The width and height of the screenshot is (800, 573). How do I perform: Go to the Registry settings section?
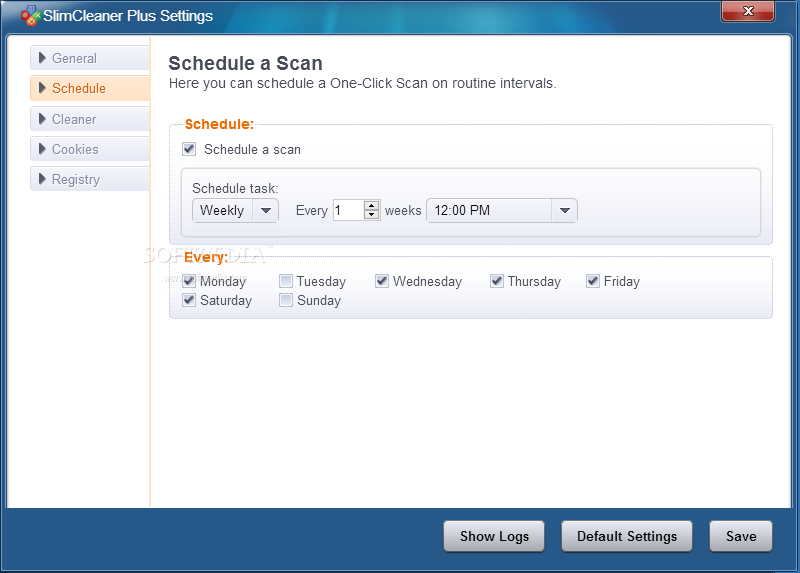(90, 179)
